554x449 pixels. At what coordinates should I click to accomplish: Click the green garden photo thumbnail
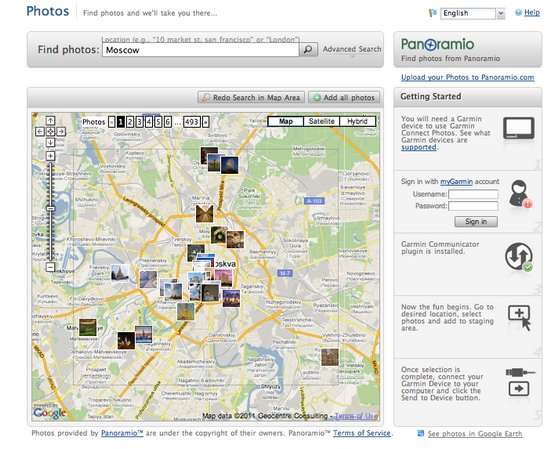click(x=87, y=327)
